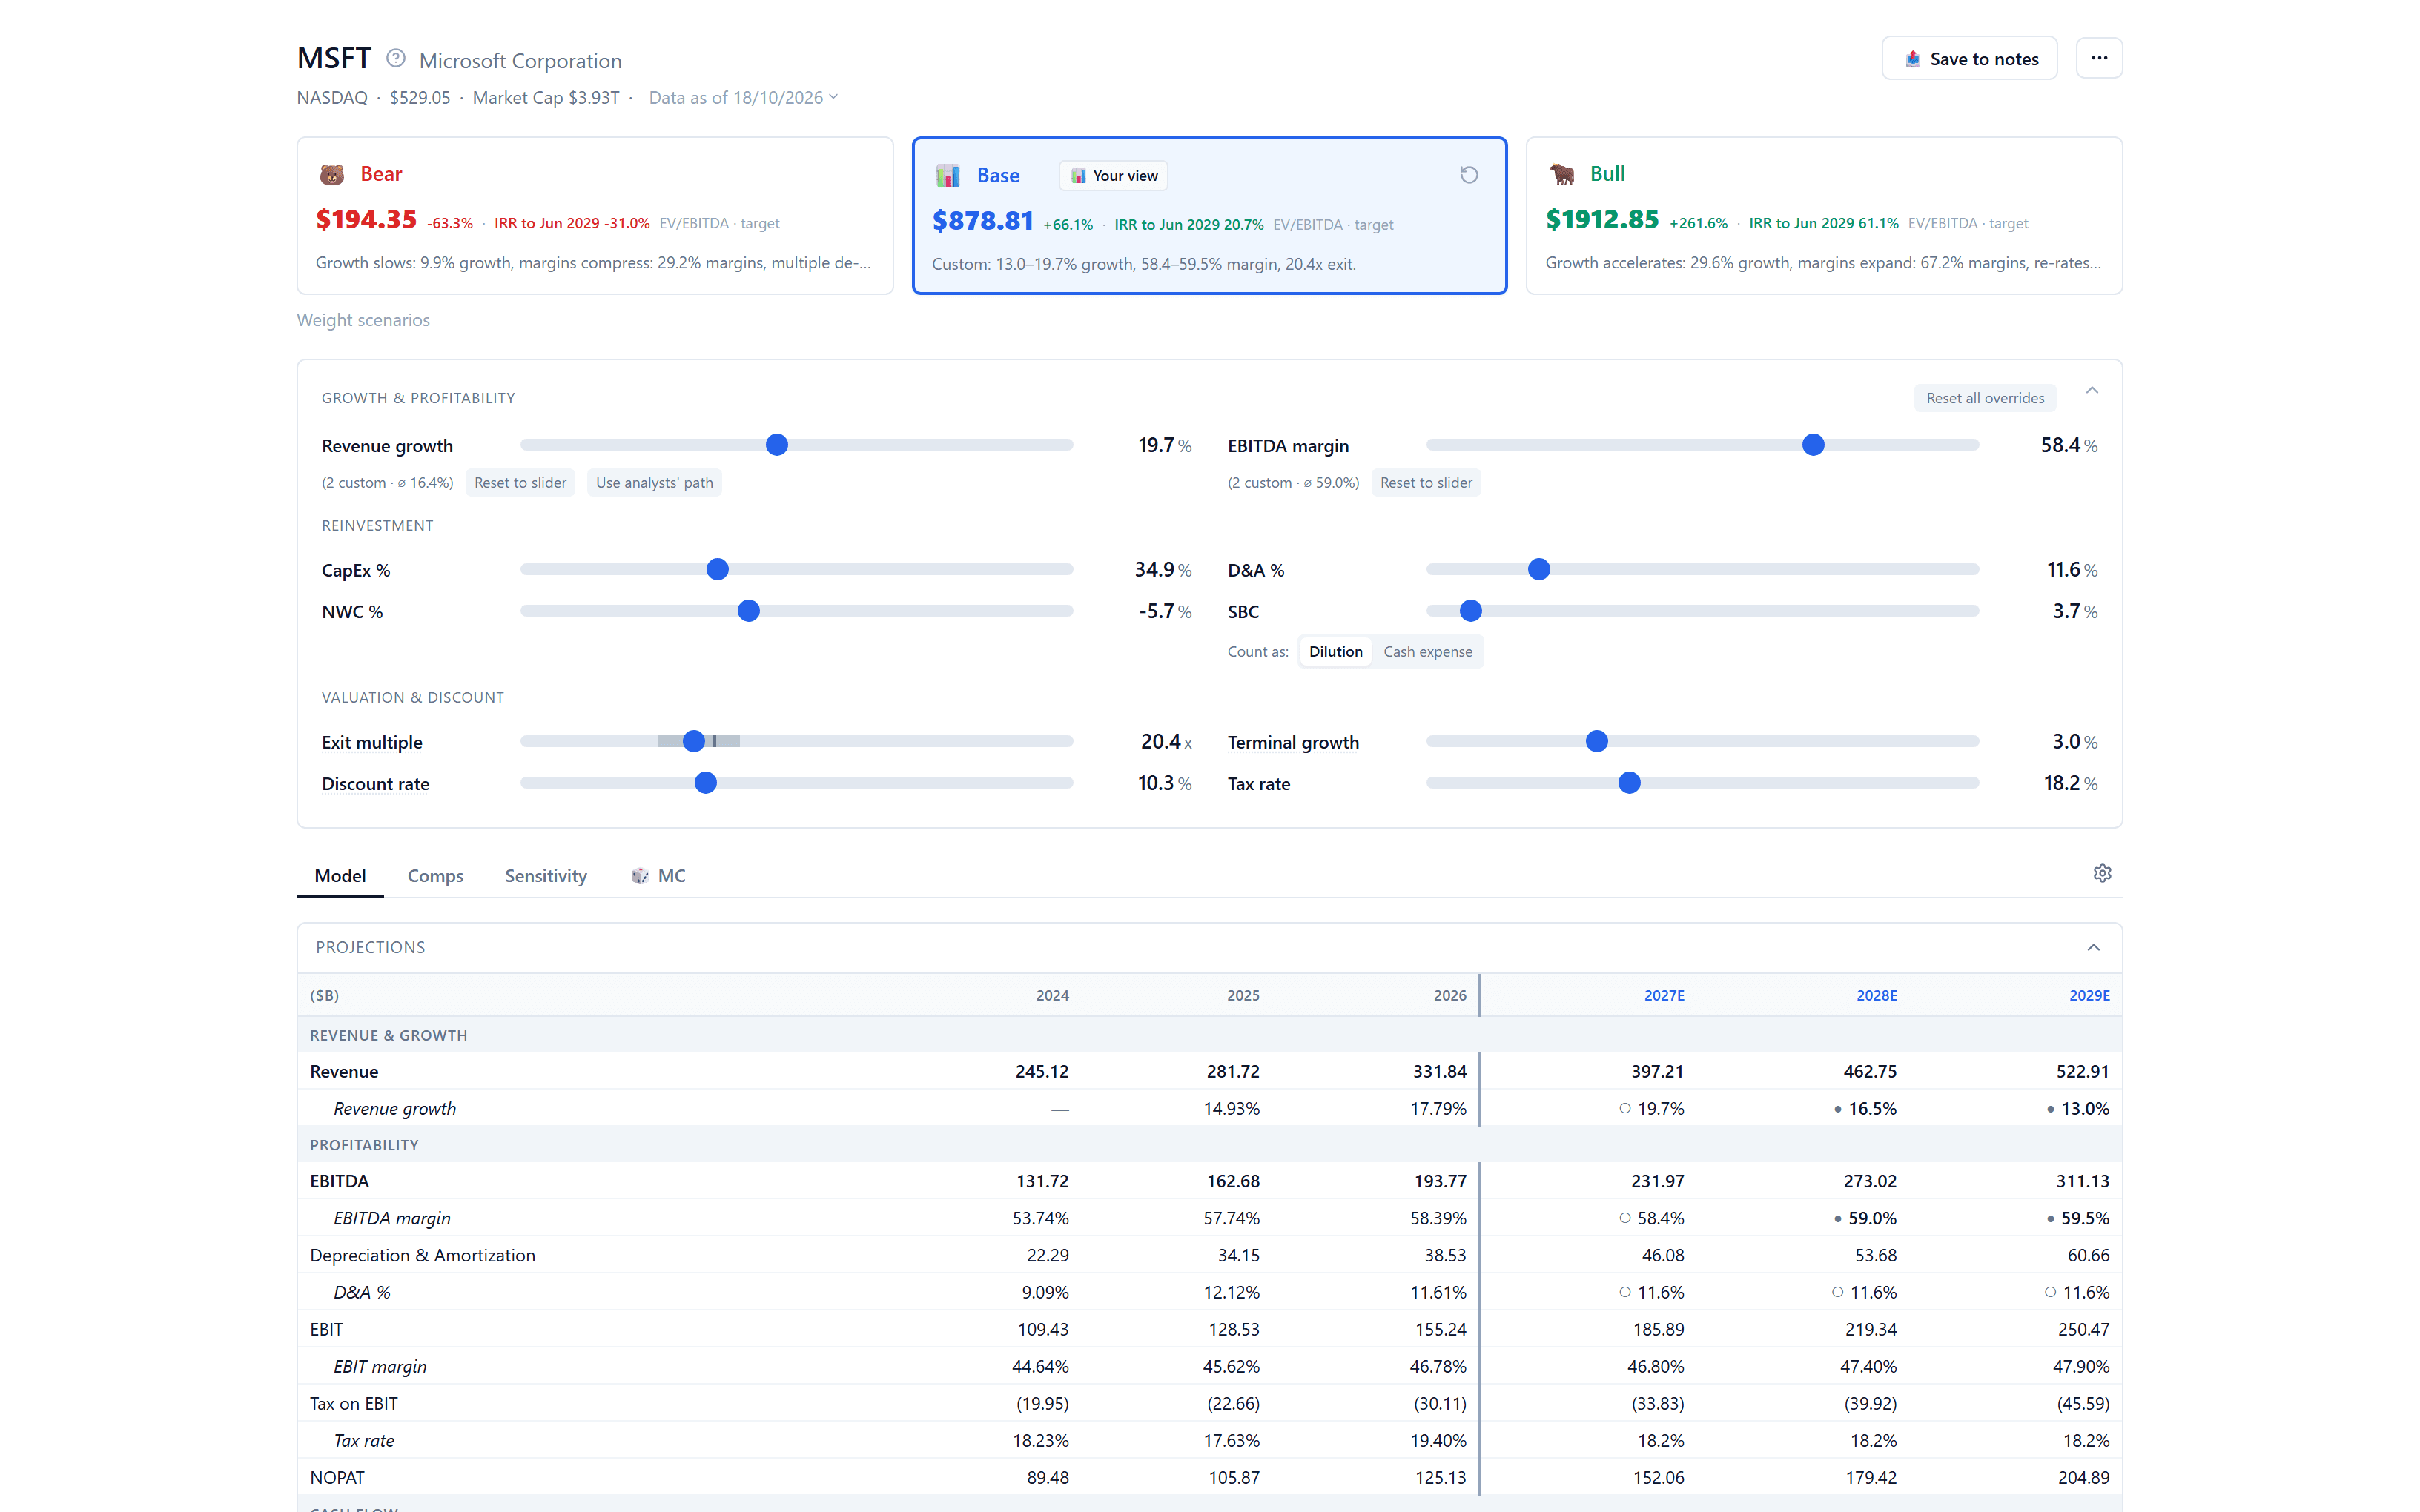The width and height of the screenshot is (2420, 1512).
Task: Click the CapEx % slider handle
Action: [717, 569]
